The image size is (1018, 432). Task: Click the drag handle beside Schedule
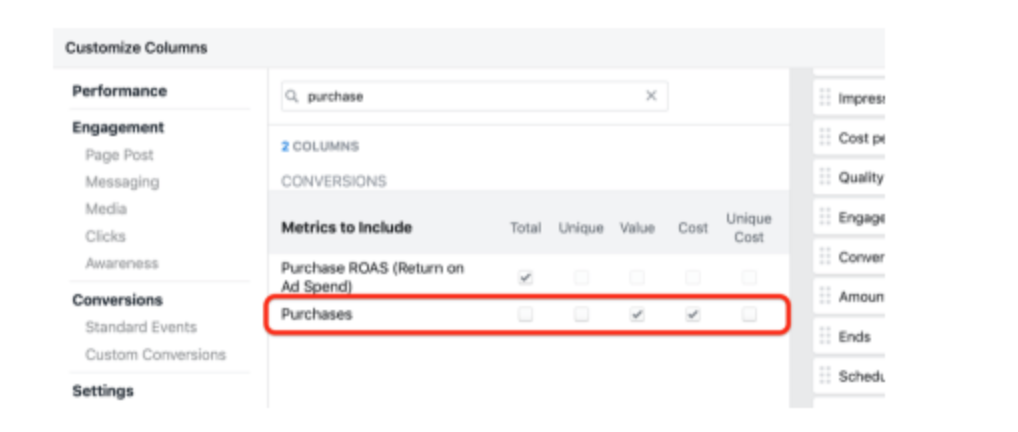pos(825,376)
